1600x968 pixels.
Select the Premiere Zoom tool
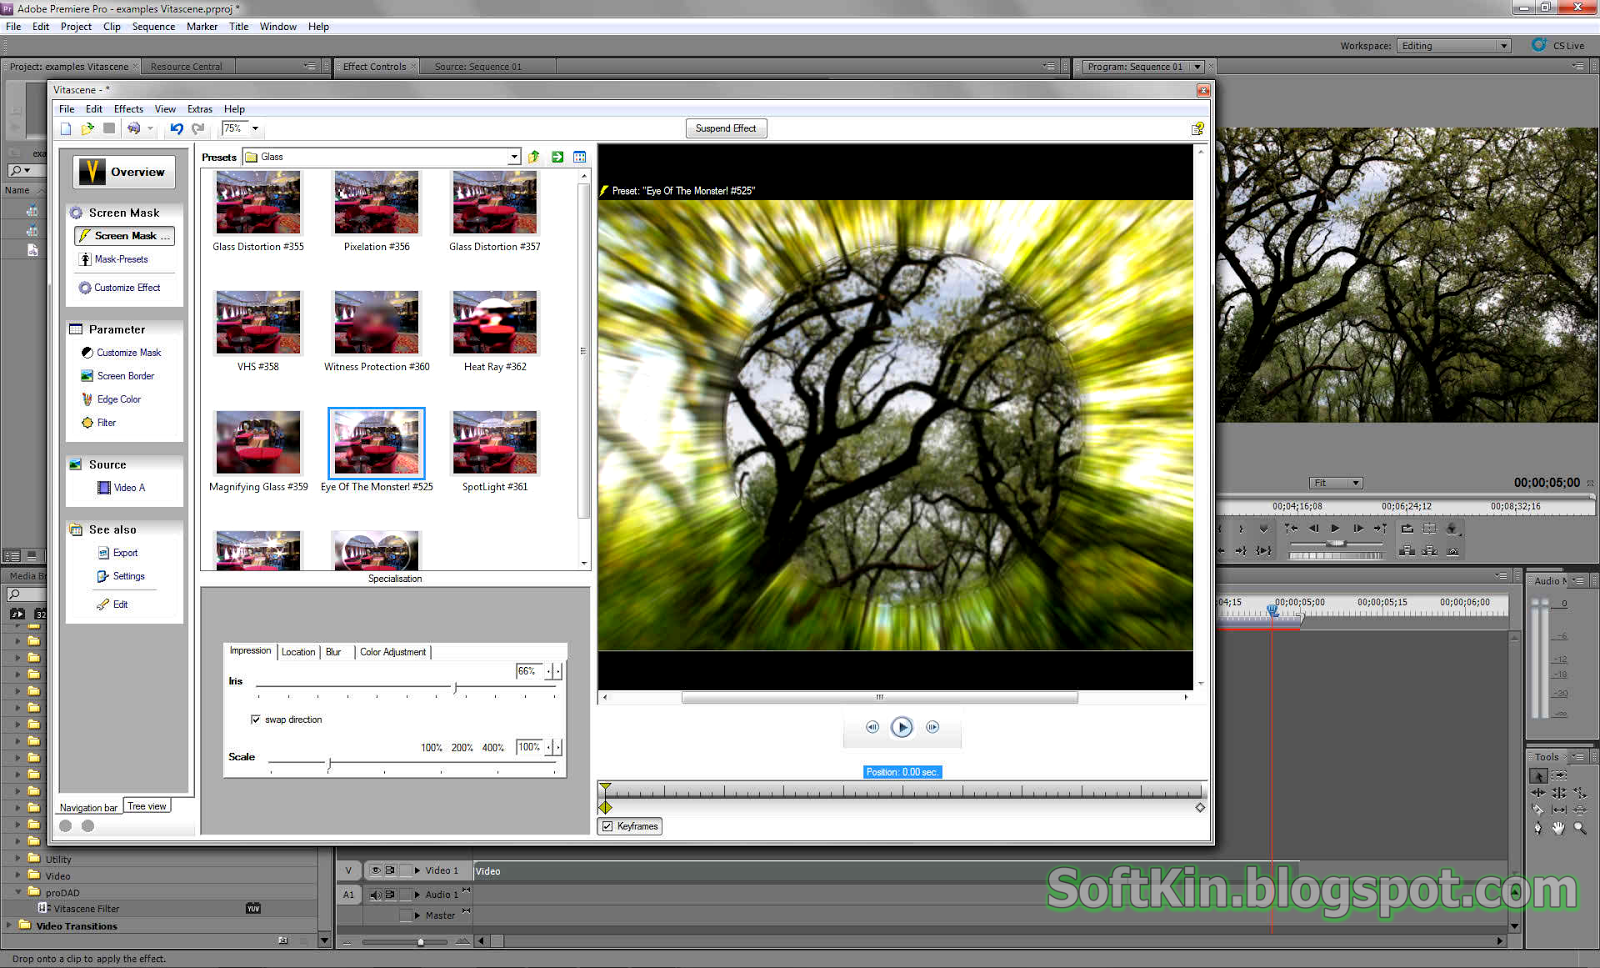1580,828
